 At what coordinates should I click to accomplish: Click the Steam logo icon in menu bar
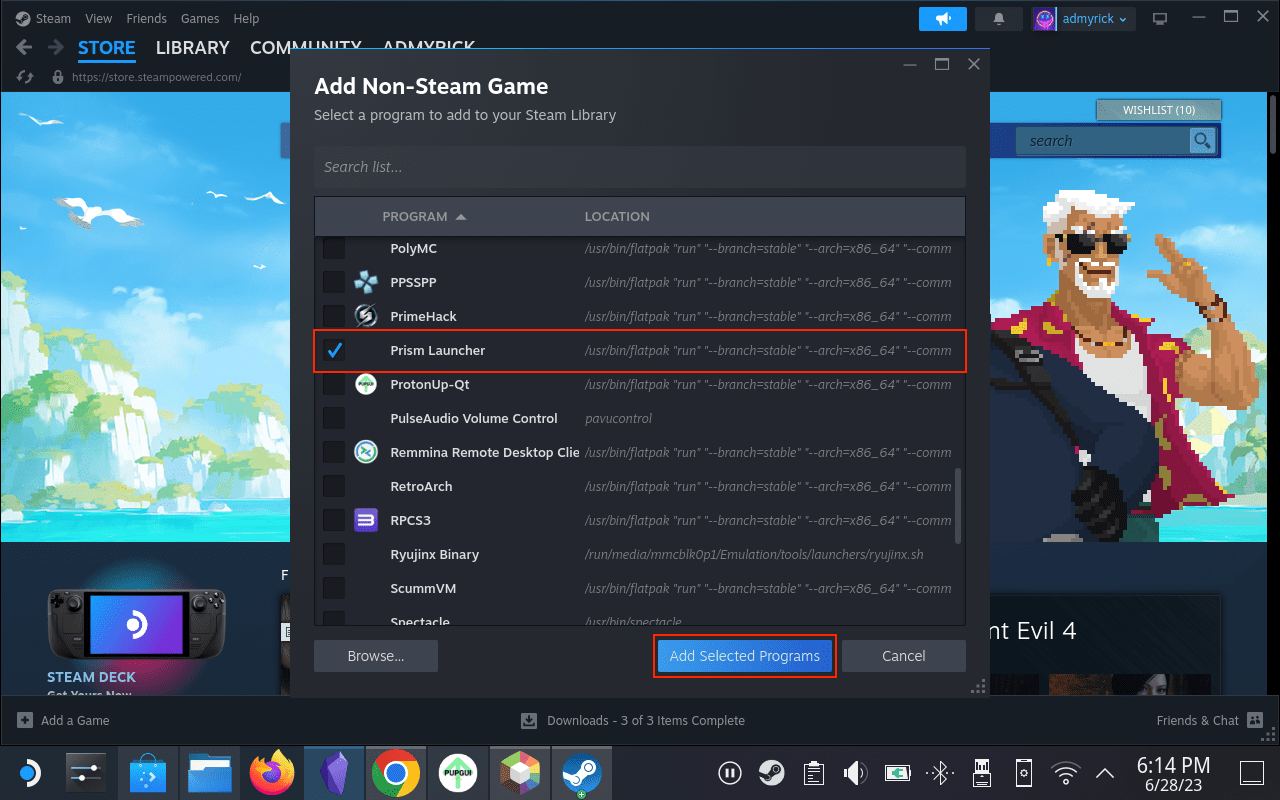point(22,18)
